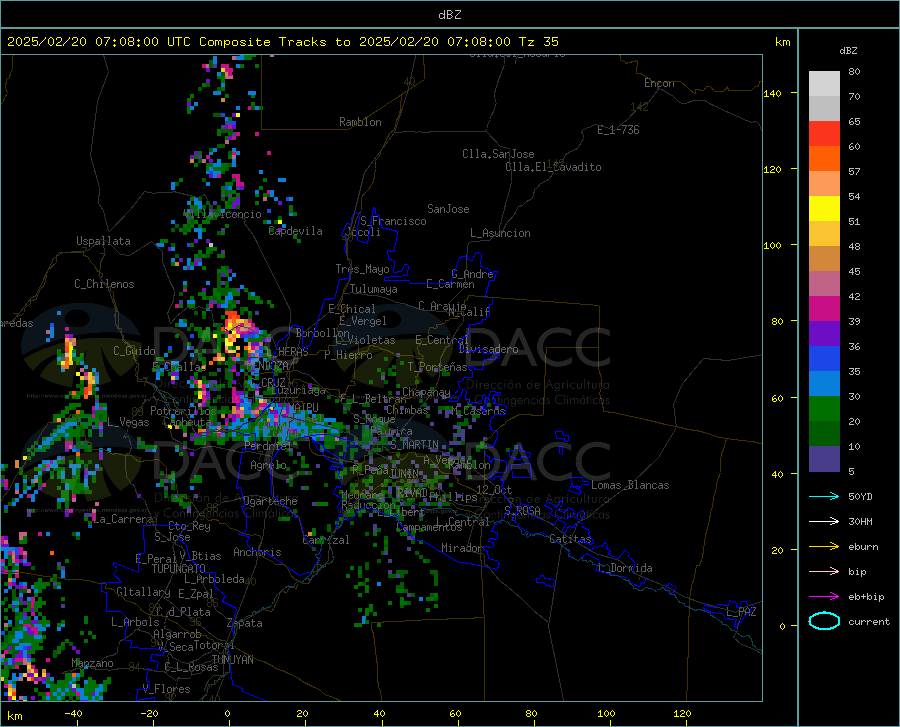Click the Clla.El_Cavadito map label
Screen dimensions: 900x727
point(553,167)
